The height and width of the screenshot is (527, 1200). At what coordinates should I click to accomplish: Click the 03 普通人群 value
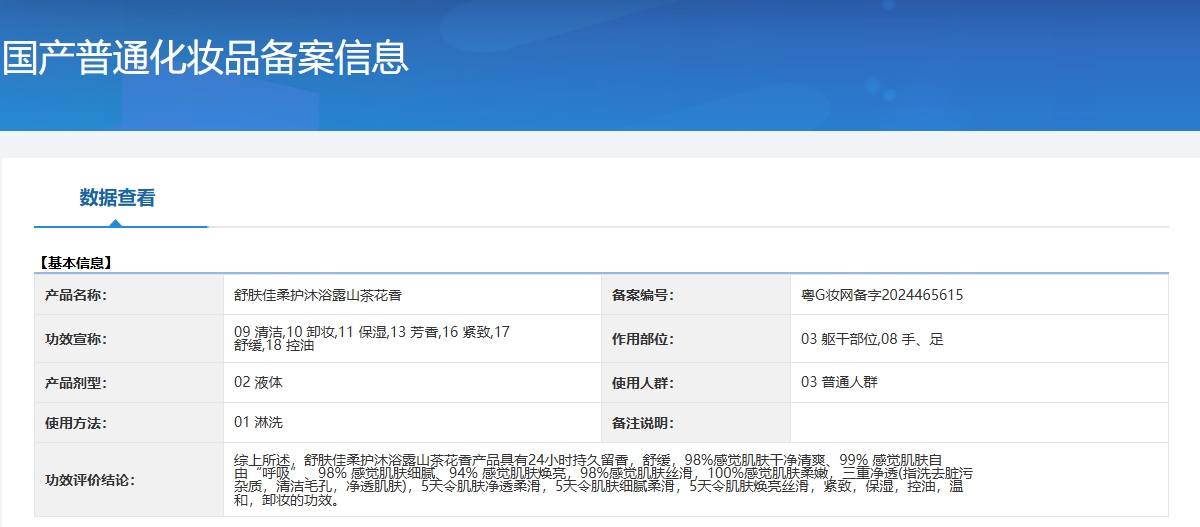pyautogui.click(x=839, y=382)
